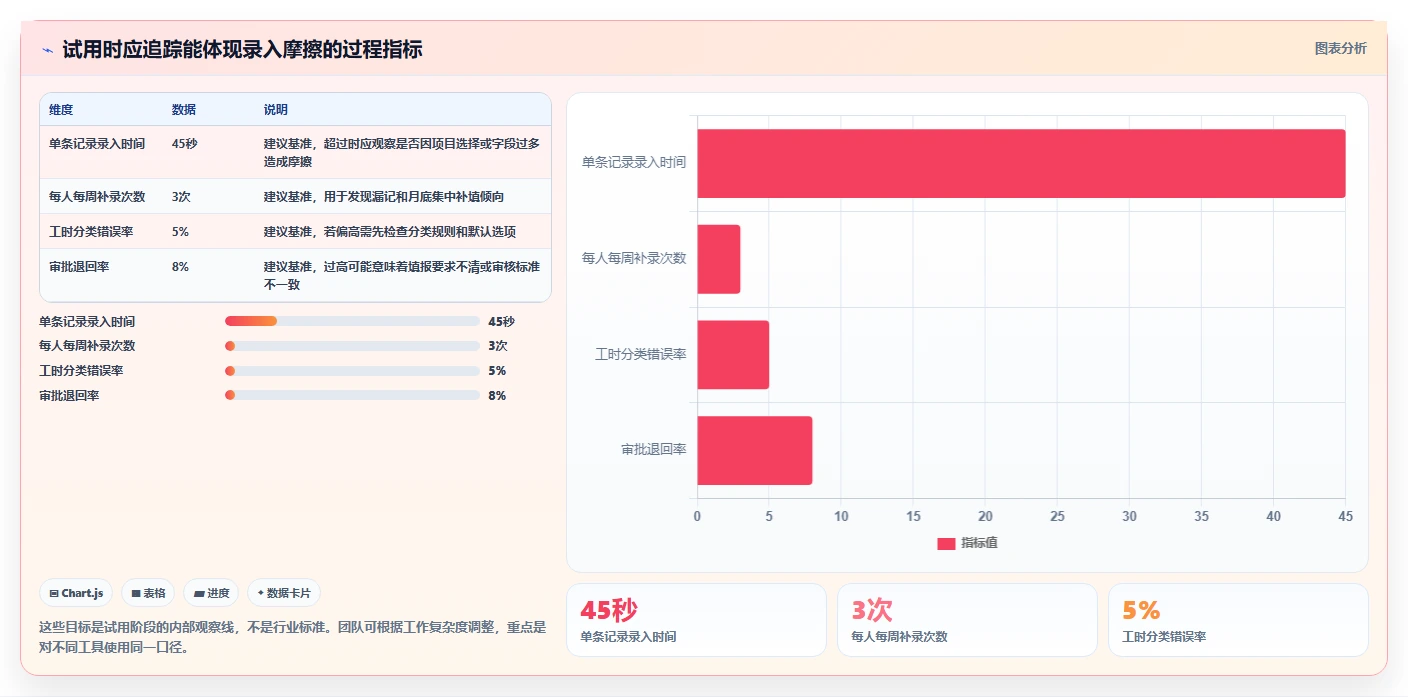
Task: Click the 3次 value in table
Action: click(x=181, y=197)
